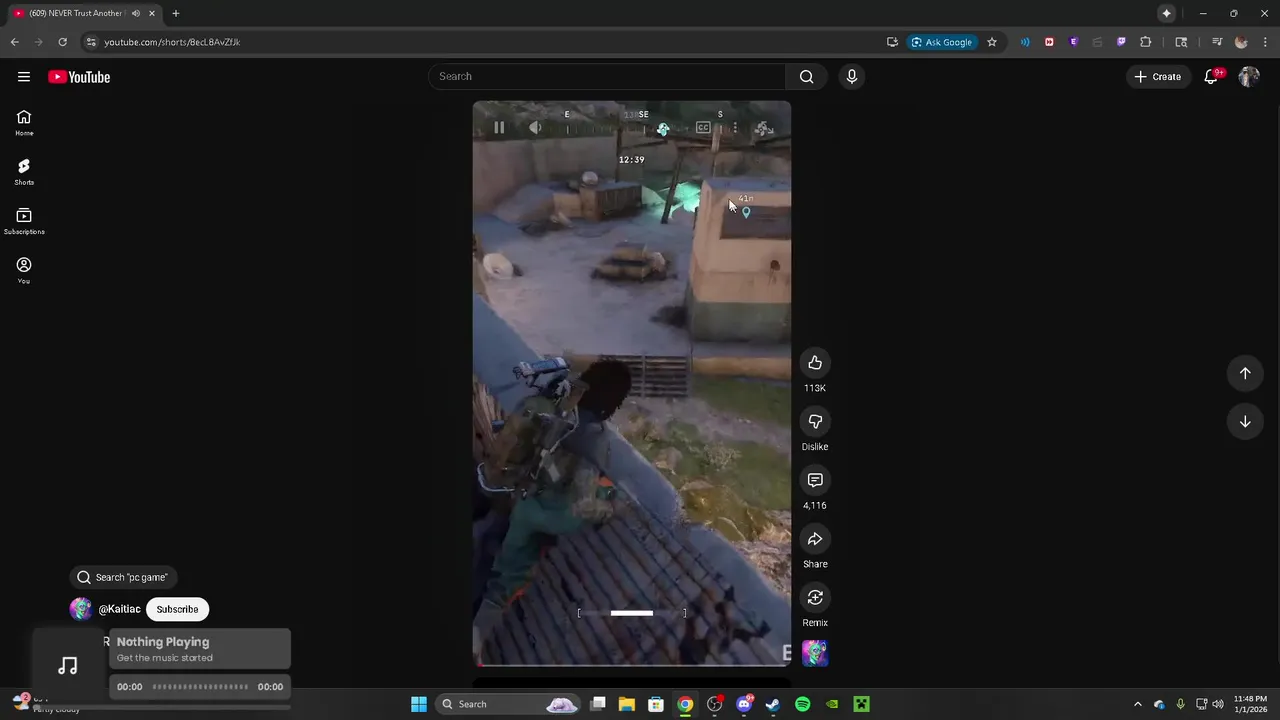1280x720 pixels.
Task: Search with your voice microphone
Action: coord(852,77)
